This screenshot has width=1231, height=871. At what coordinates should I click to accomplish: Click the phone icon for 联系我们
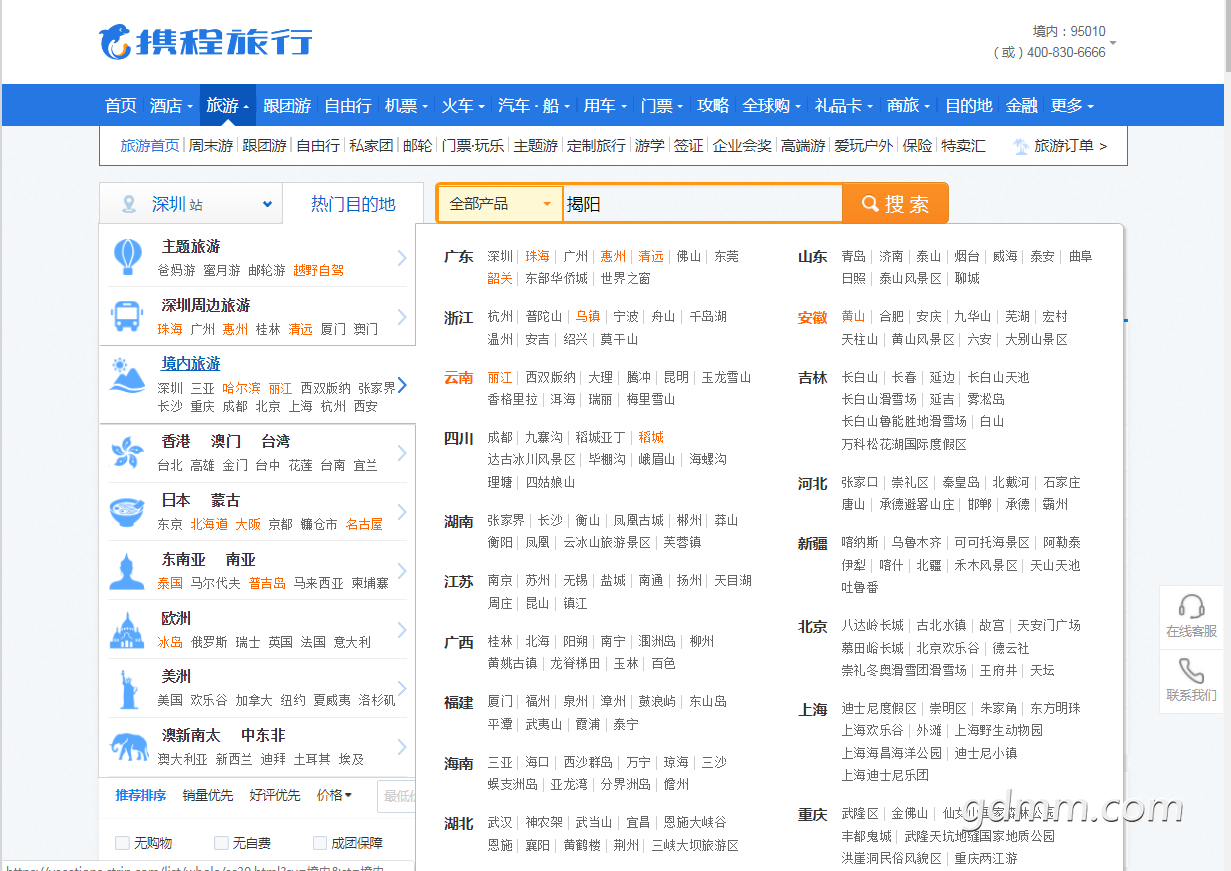pos(1191,670)
